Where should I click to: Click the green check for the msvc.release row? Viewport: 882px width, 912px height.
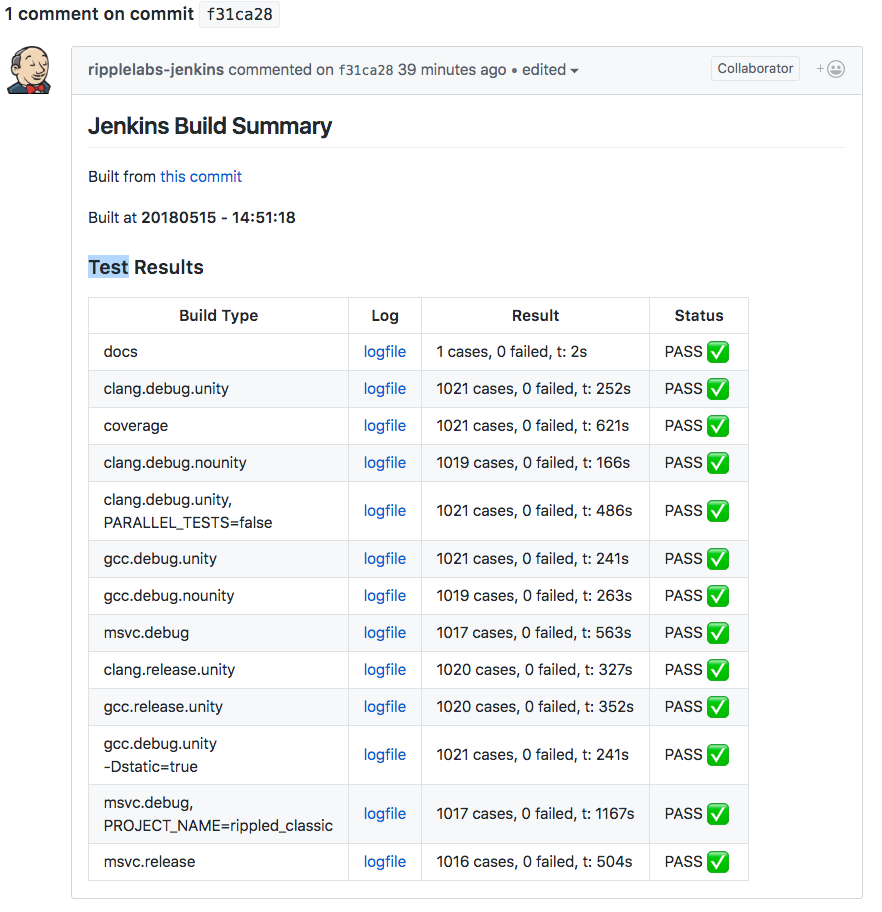click(x=718, y=862)
